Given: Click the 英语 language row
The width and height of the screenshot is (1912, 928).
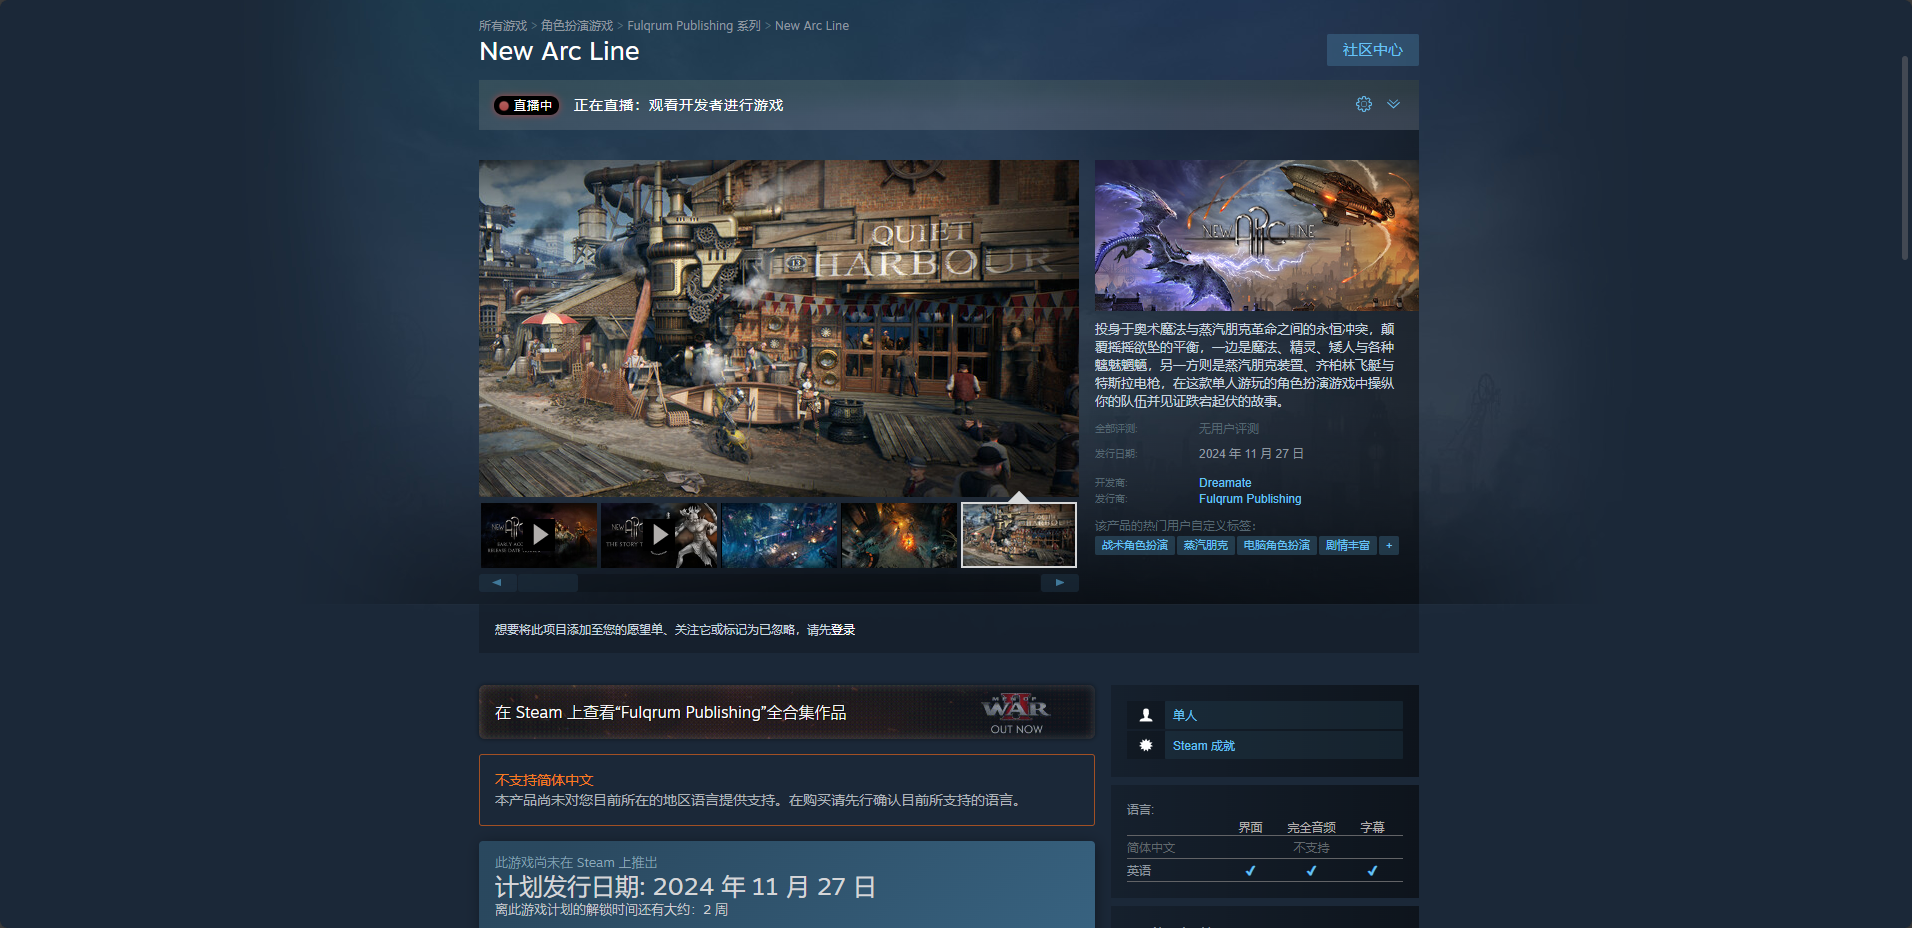Looking at the screenshot, I should [x=1265, y=871].
